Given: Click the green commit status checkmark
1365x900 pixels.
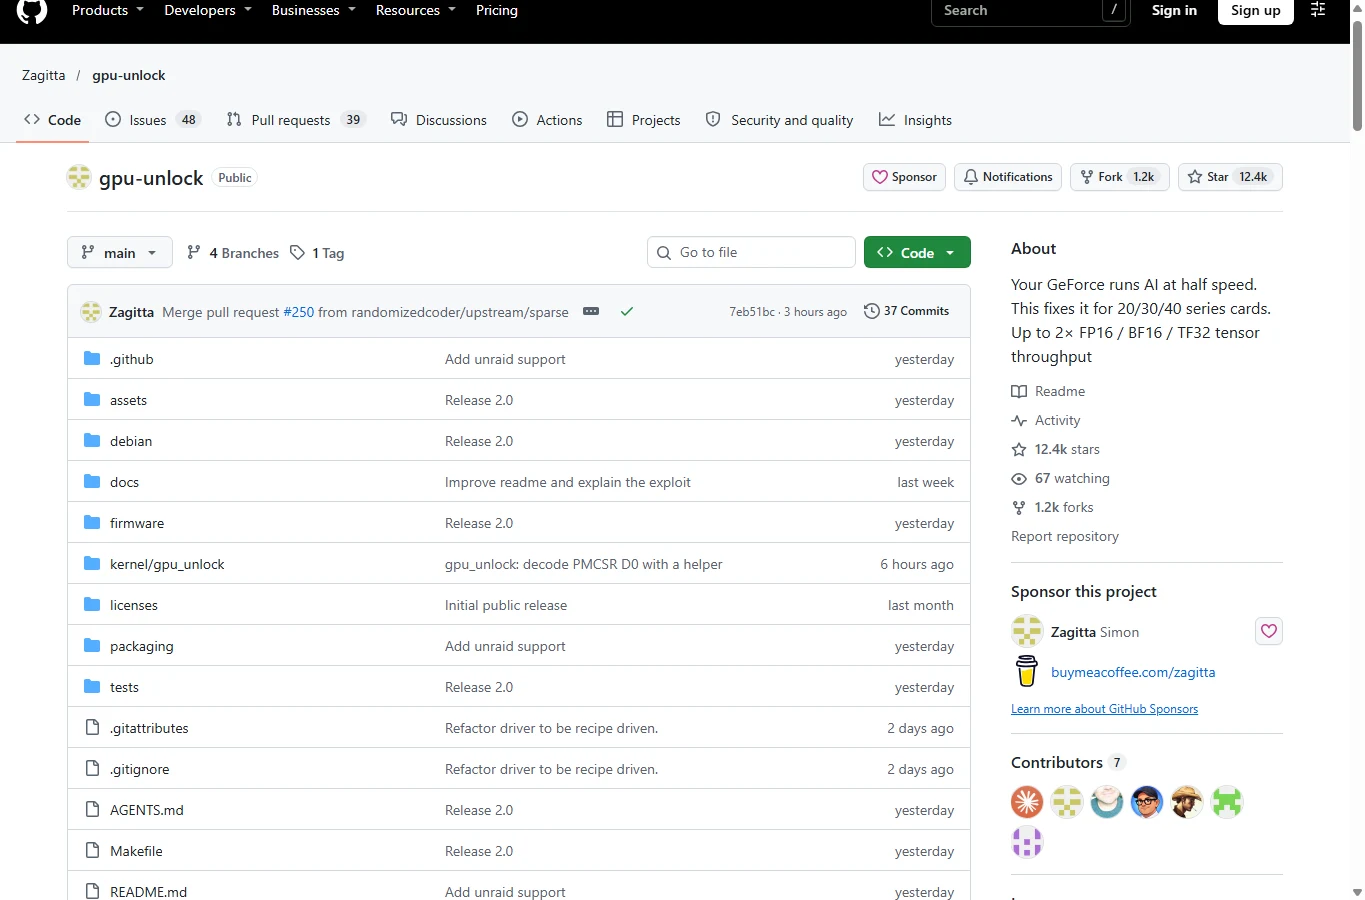Looking at the screenshot, I should [627, 311].
